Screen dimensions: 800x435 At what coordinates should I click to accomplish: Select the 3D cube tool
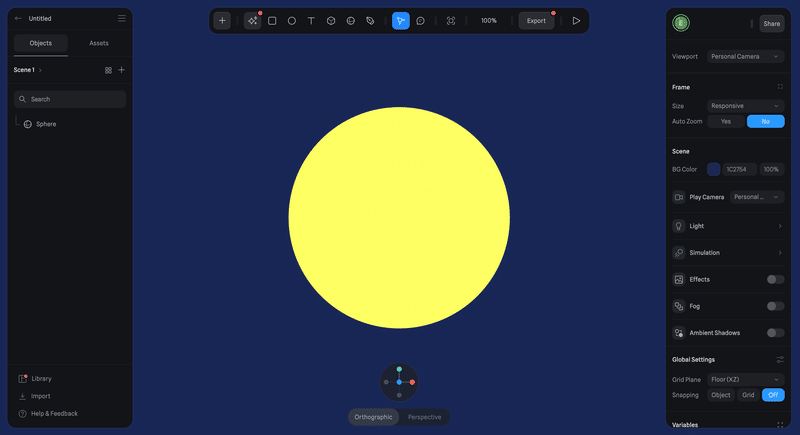[x=331, y=21]
